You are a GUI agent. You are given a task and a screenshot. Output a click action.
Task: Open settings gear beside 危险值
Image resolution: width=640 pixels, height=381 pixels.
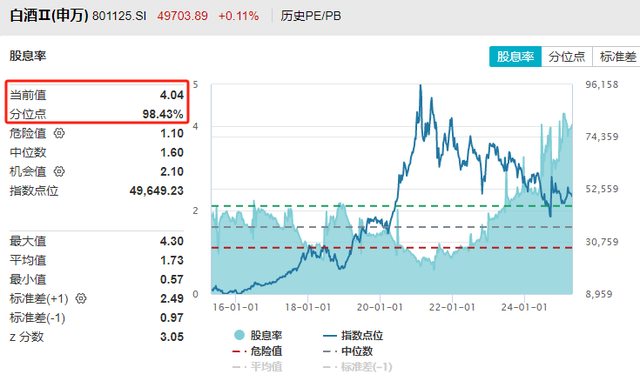59,133
